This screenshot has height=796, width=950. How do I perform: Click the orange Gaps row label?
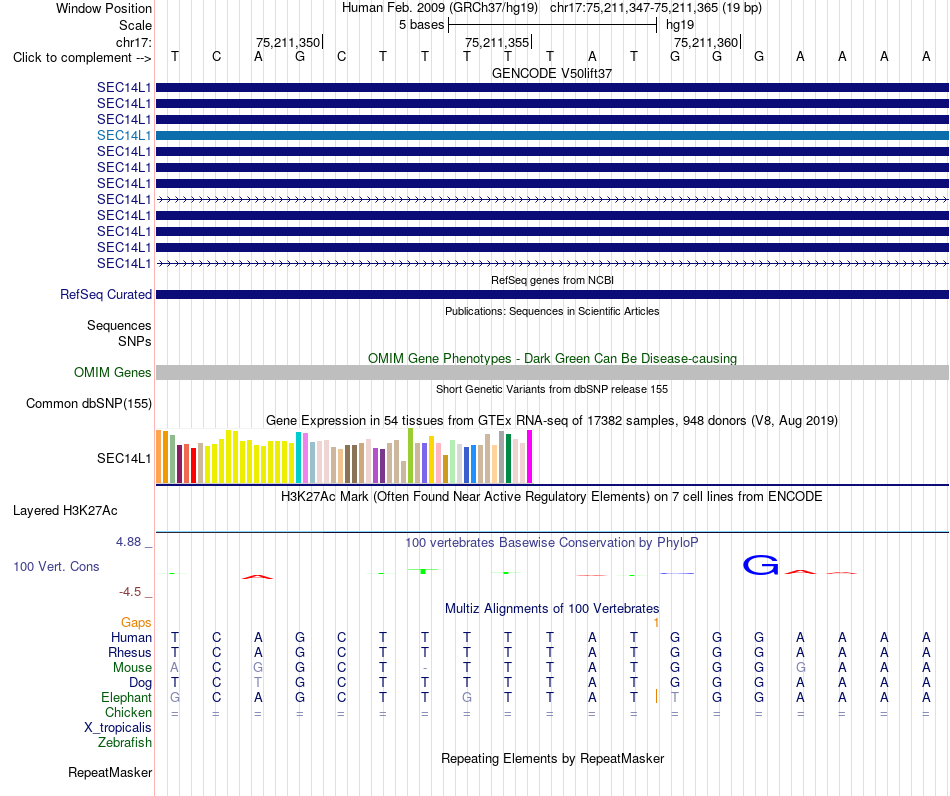tap(136, 622)
